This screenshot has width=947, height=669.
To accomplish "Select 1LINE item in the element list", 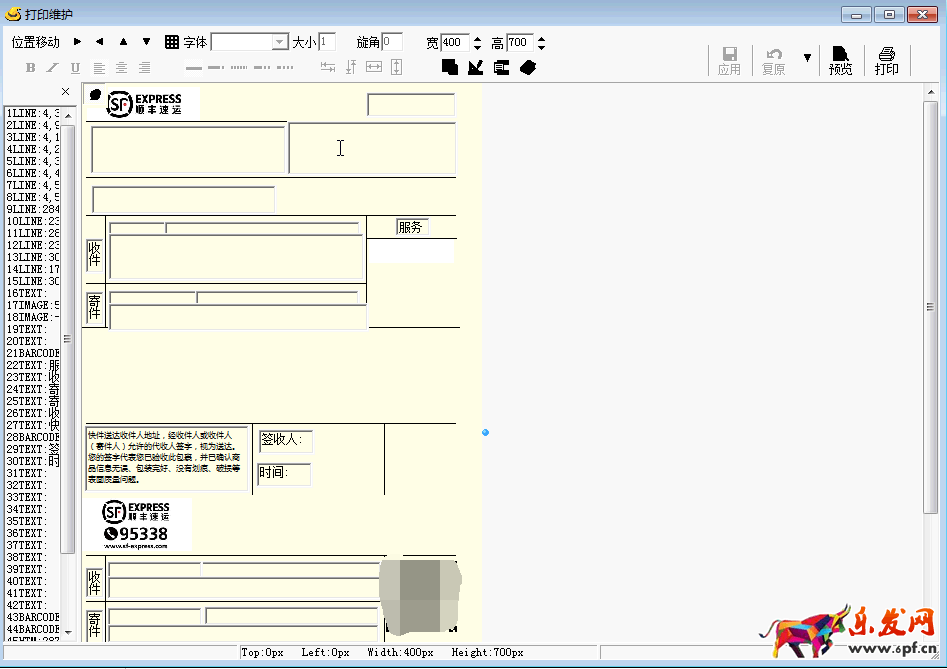I will click(x=32, y=113).
